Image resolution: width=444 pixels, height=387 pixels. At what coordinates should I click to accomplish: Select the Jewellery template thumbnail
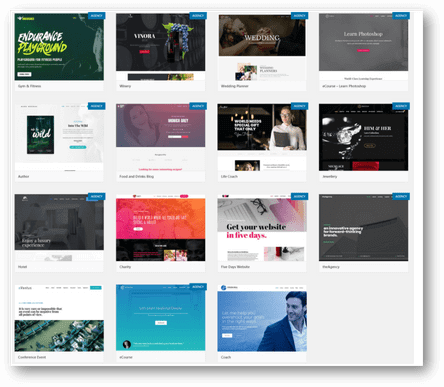363,137
